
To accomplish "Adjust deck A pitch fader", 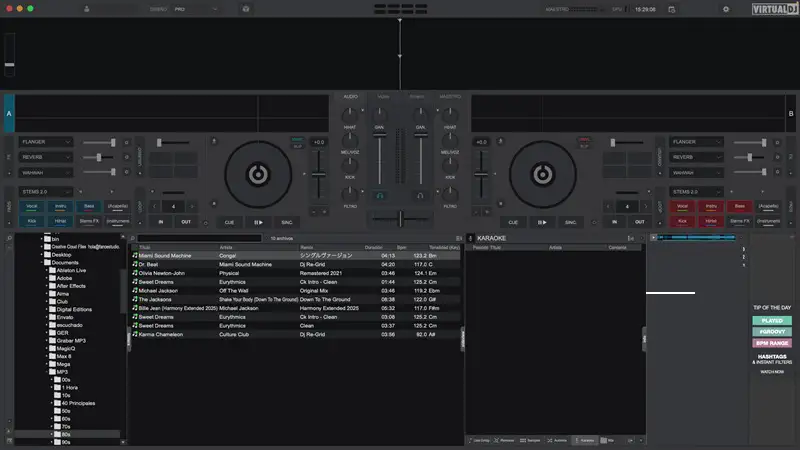I will tap(319, 174).
